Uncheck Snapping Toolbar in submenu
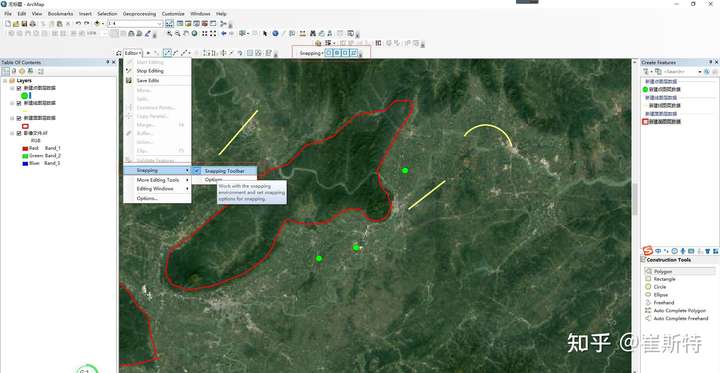The image size is (720, 373). click(225, 170)
